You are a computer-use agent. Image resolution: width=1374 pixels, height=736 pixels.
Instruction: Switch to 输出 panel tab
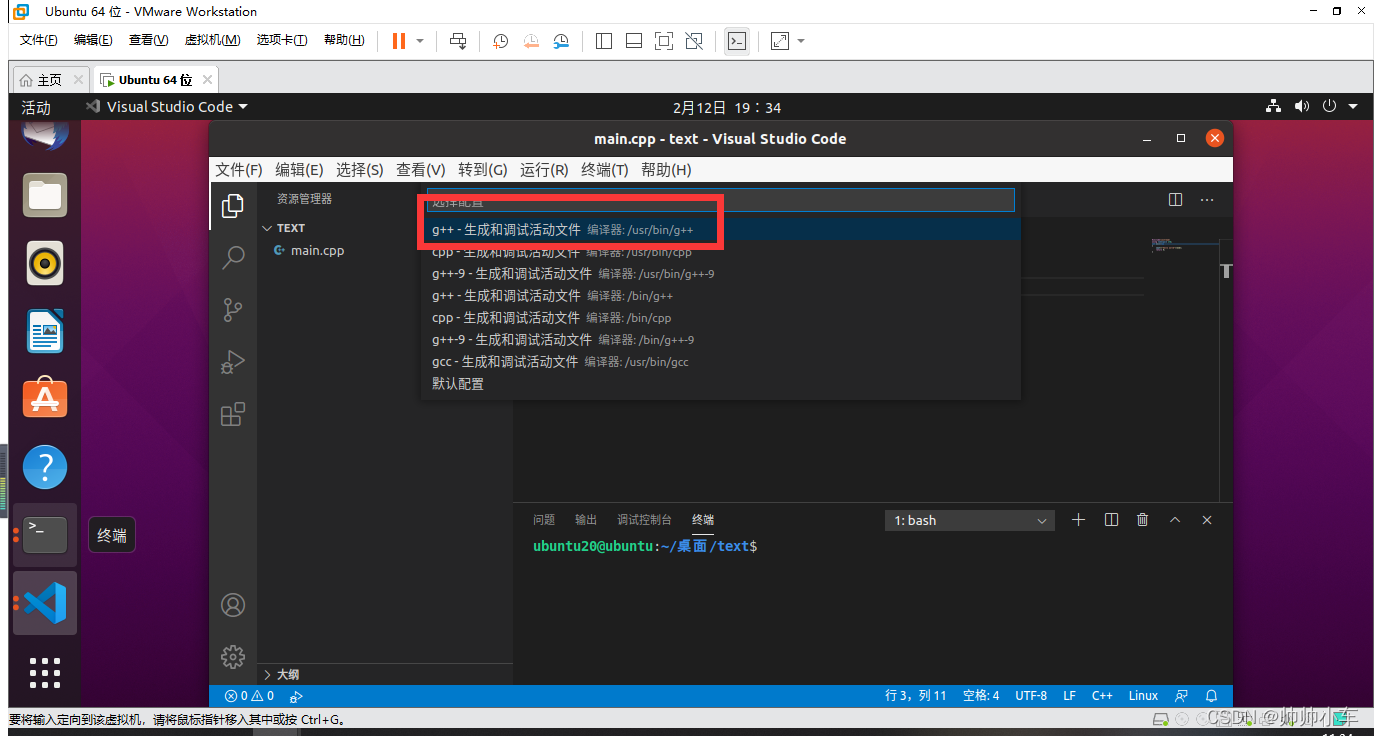pyautogui.click(x=586, y=520)
